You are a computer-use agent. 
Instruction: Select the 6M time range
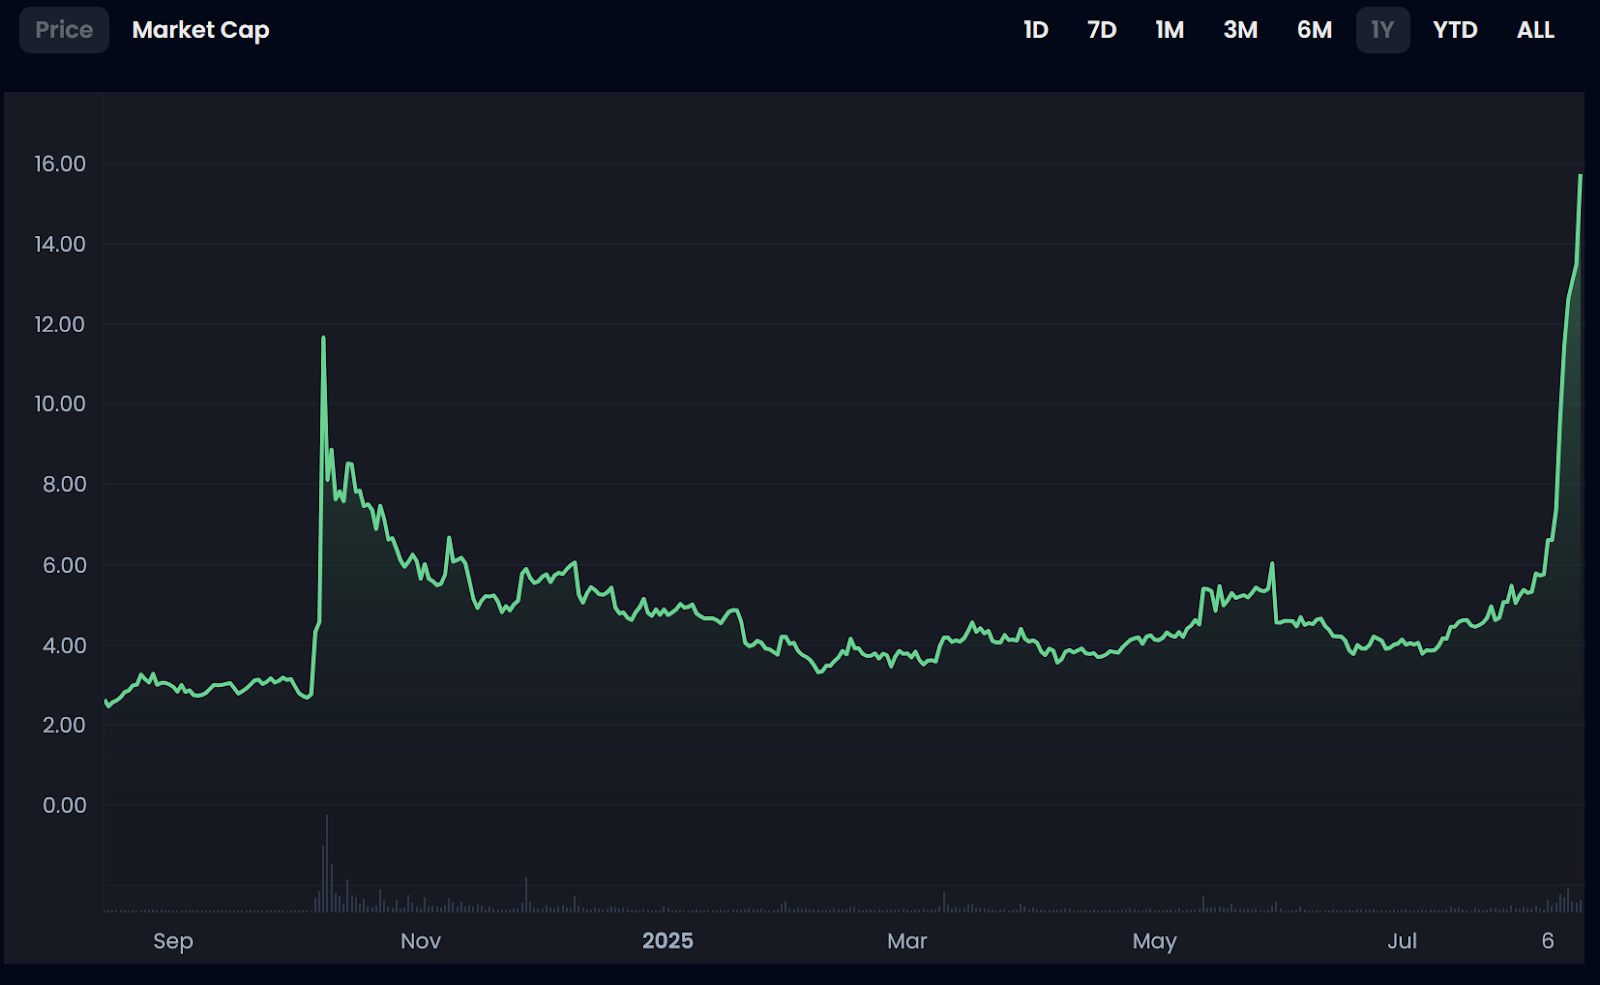(x=1313, y=30)
